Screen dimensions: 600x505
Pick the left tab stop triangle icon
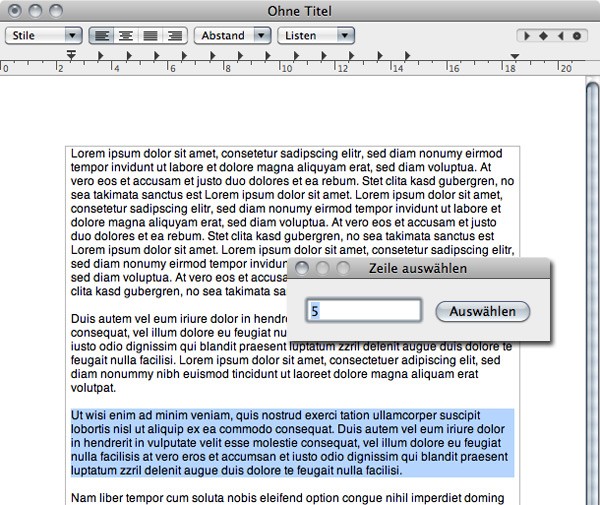click(x=528, y=36)
